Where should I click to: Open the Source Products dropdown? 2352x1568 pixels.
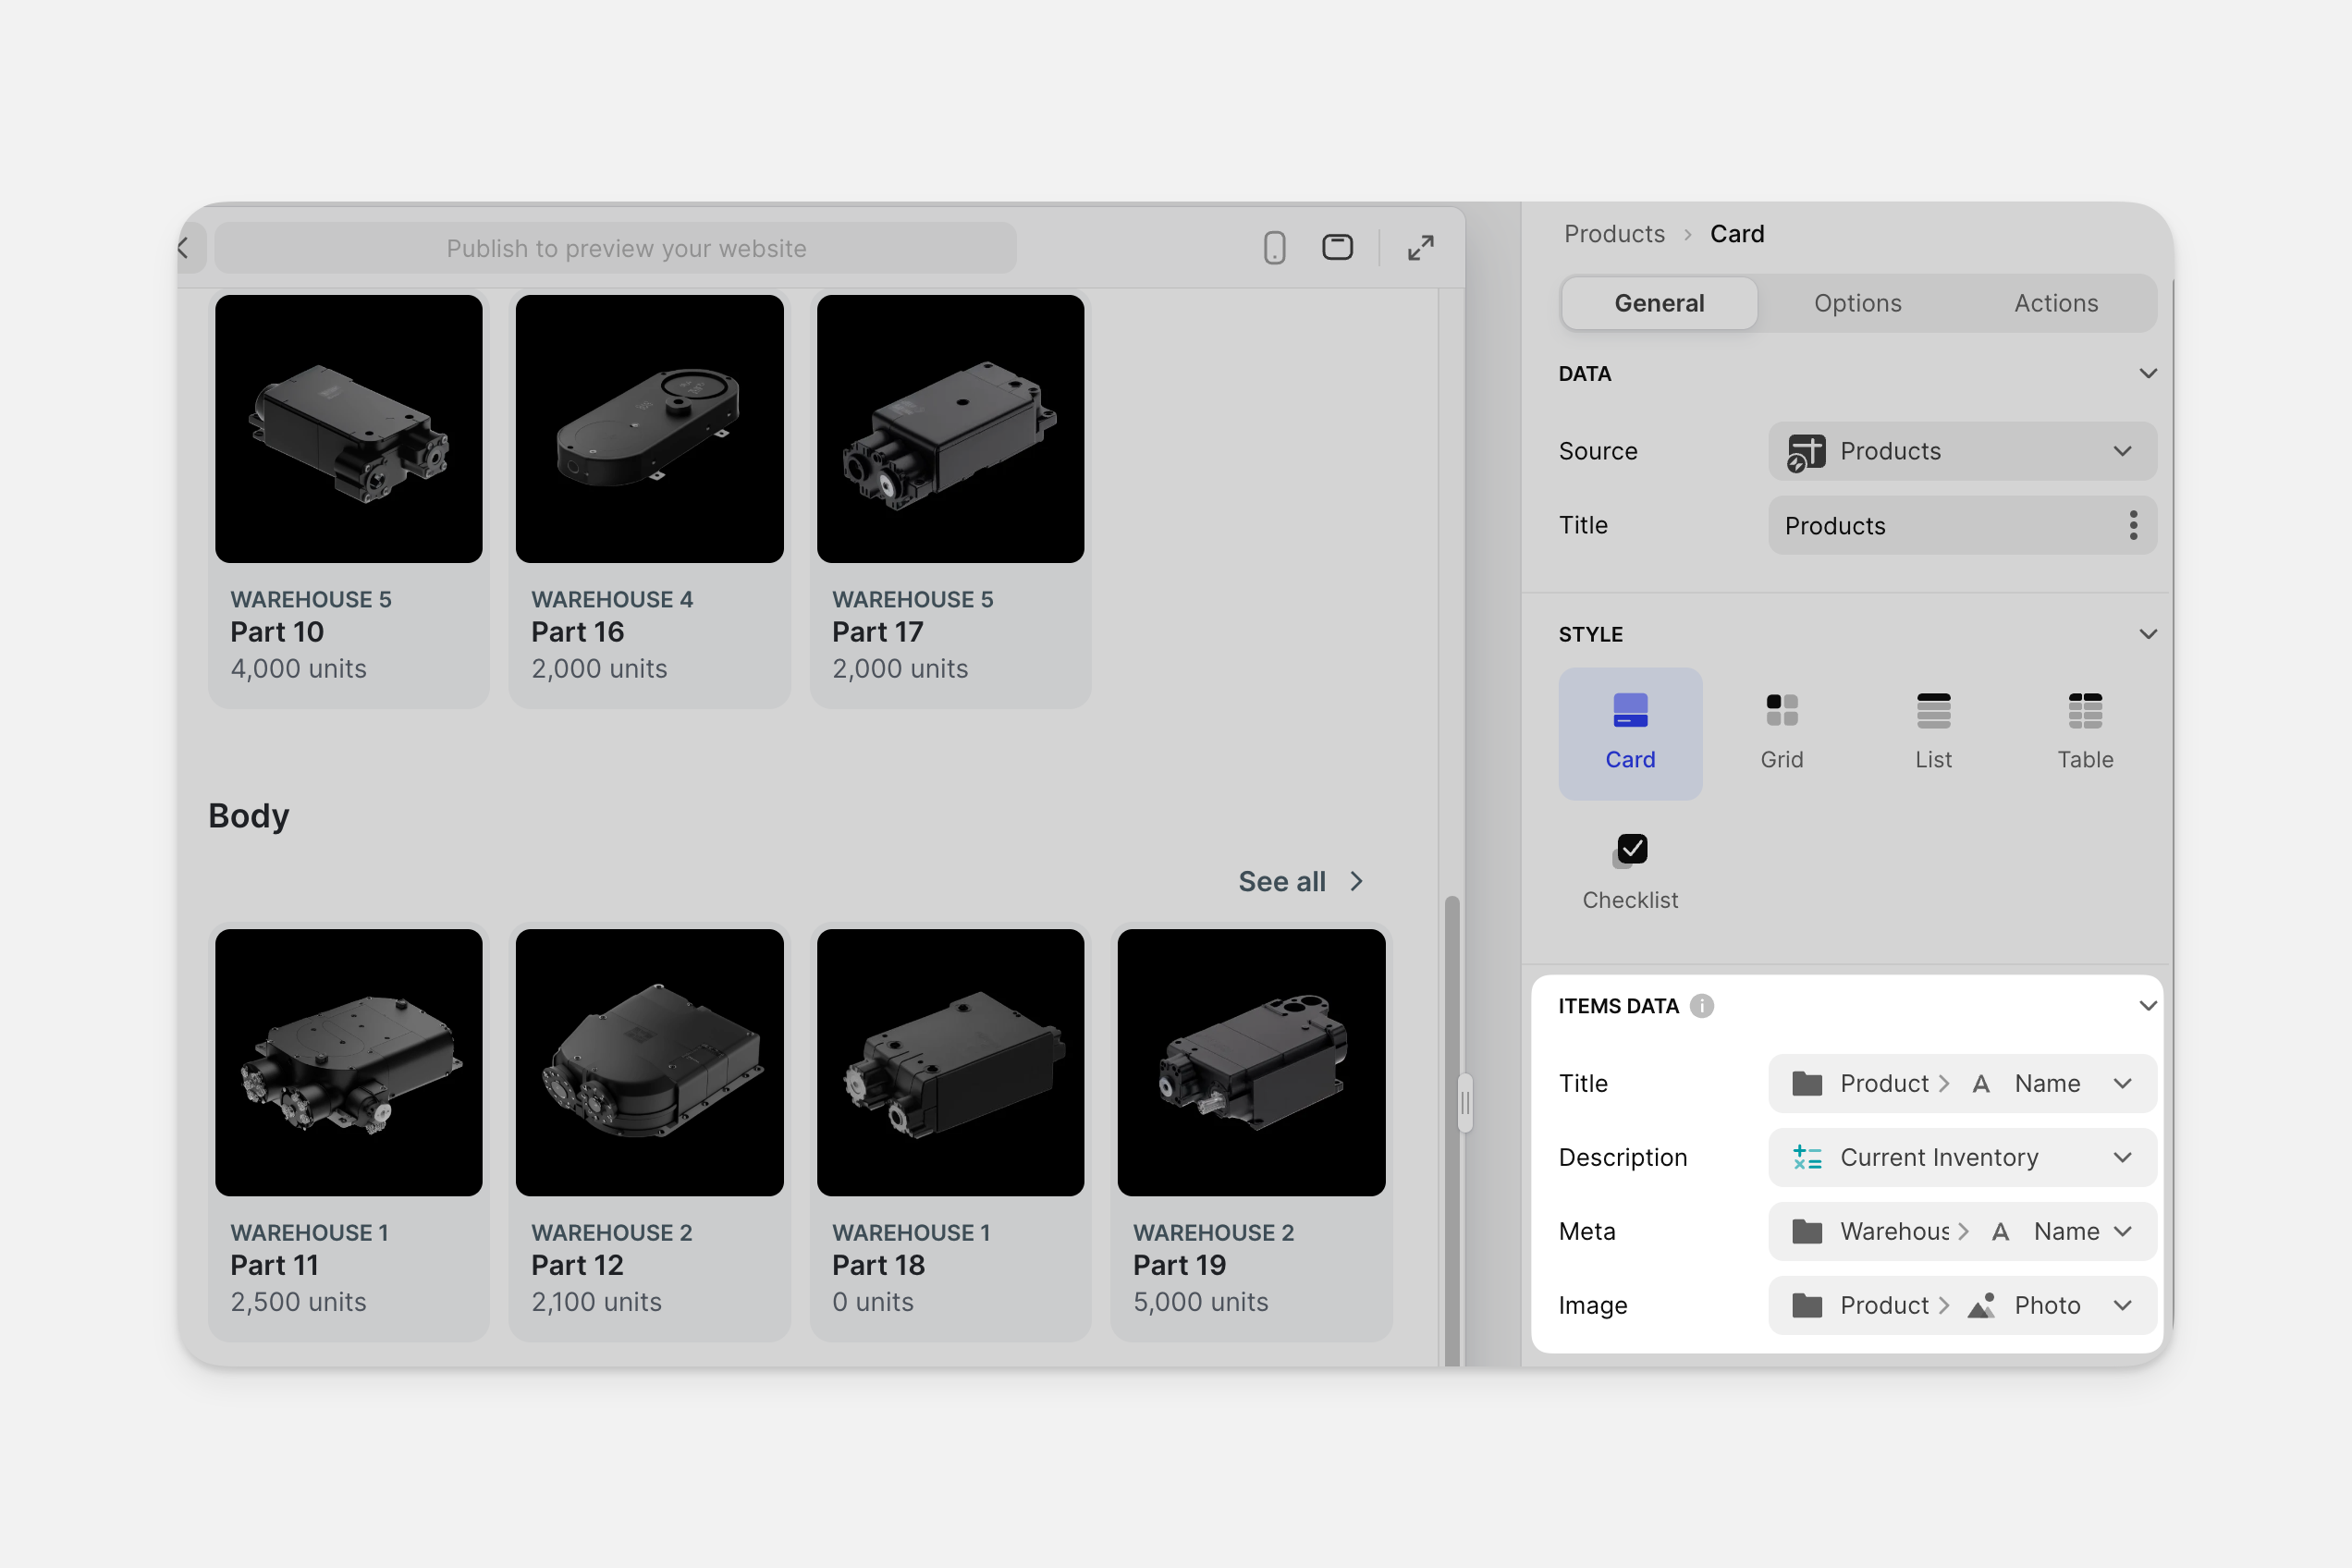click(x=1962, y=451)
